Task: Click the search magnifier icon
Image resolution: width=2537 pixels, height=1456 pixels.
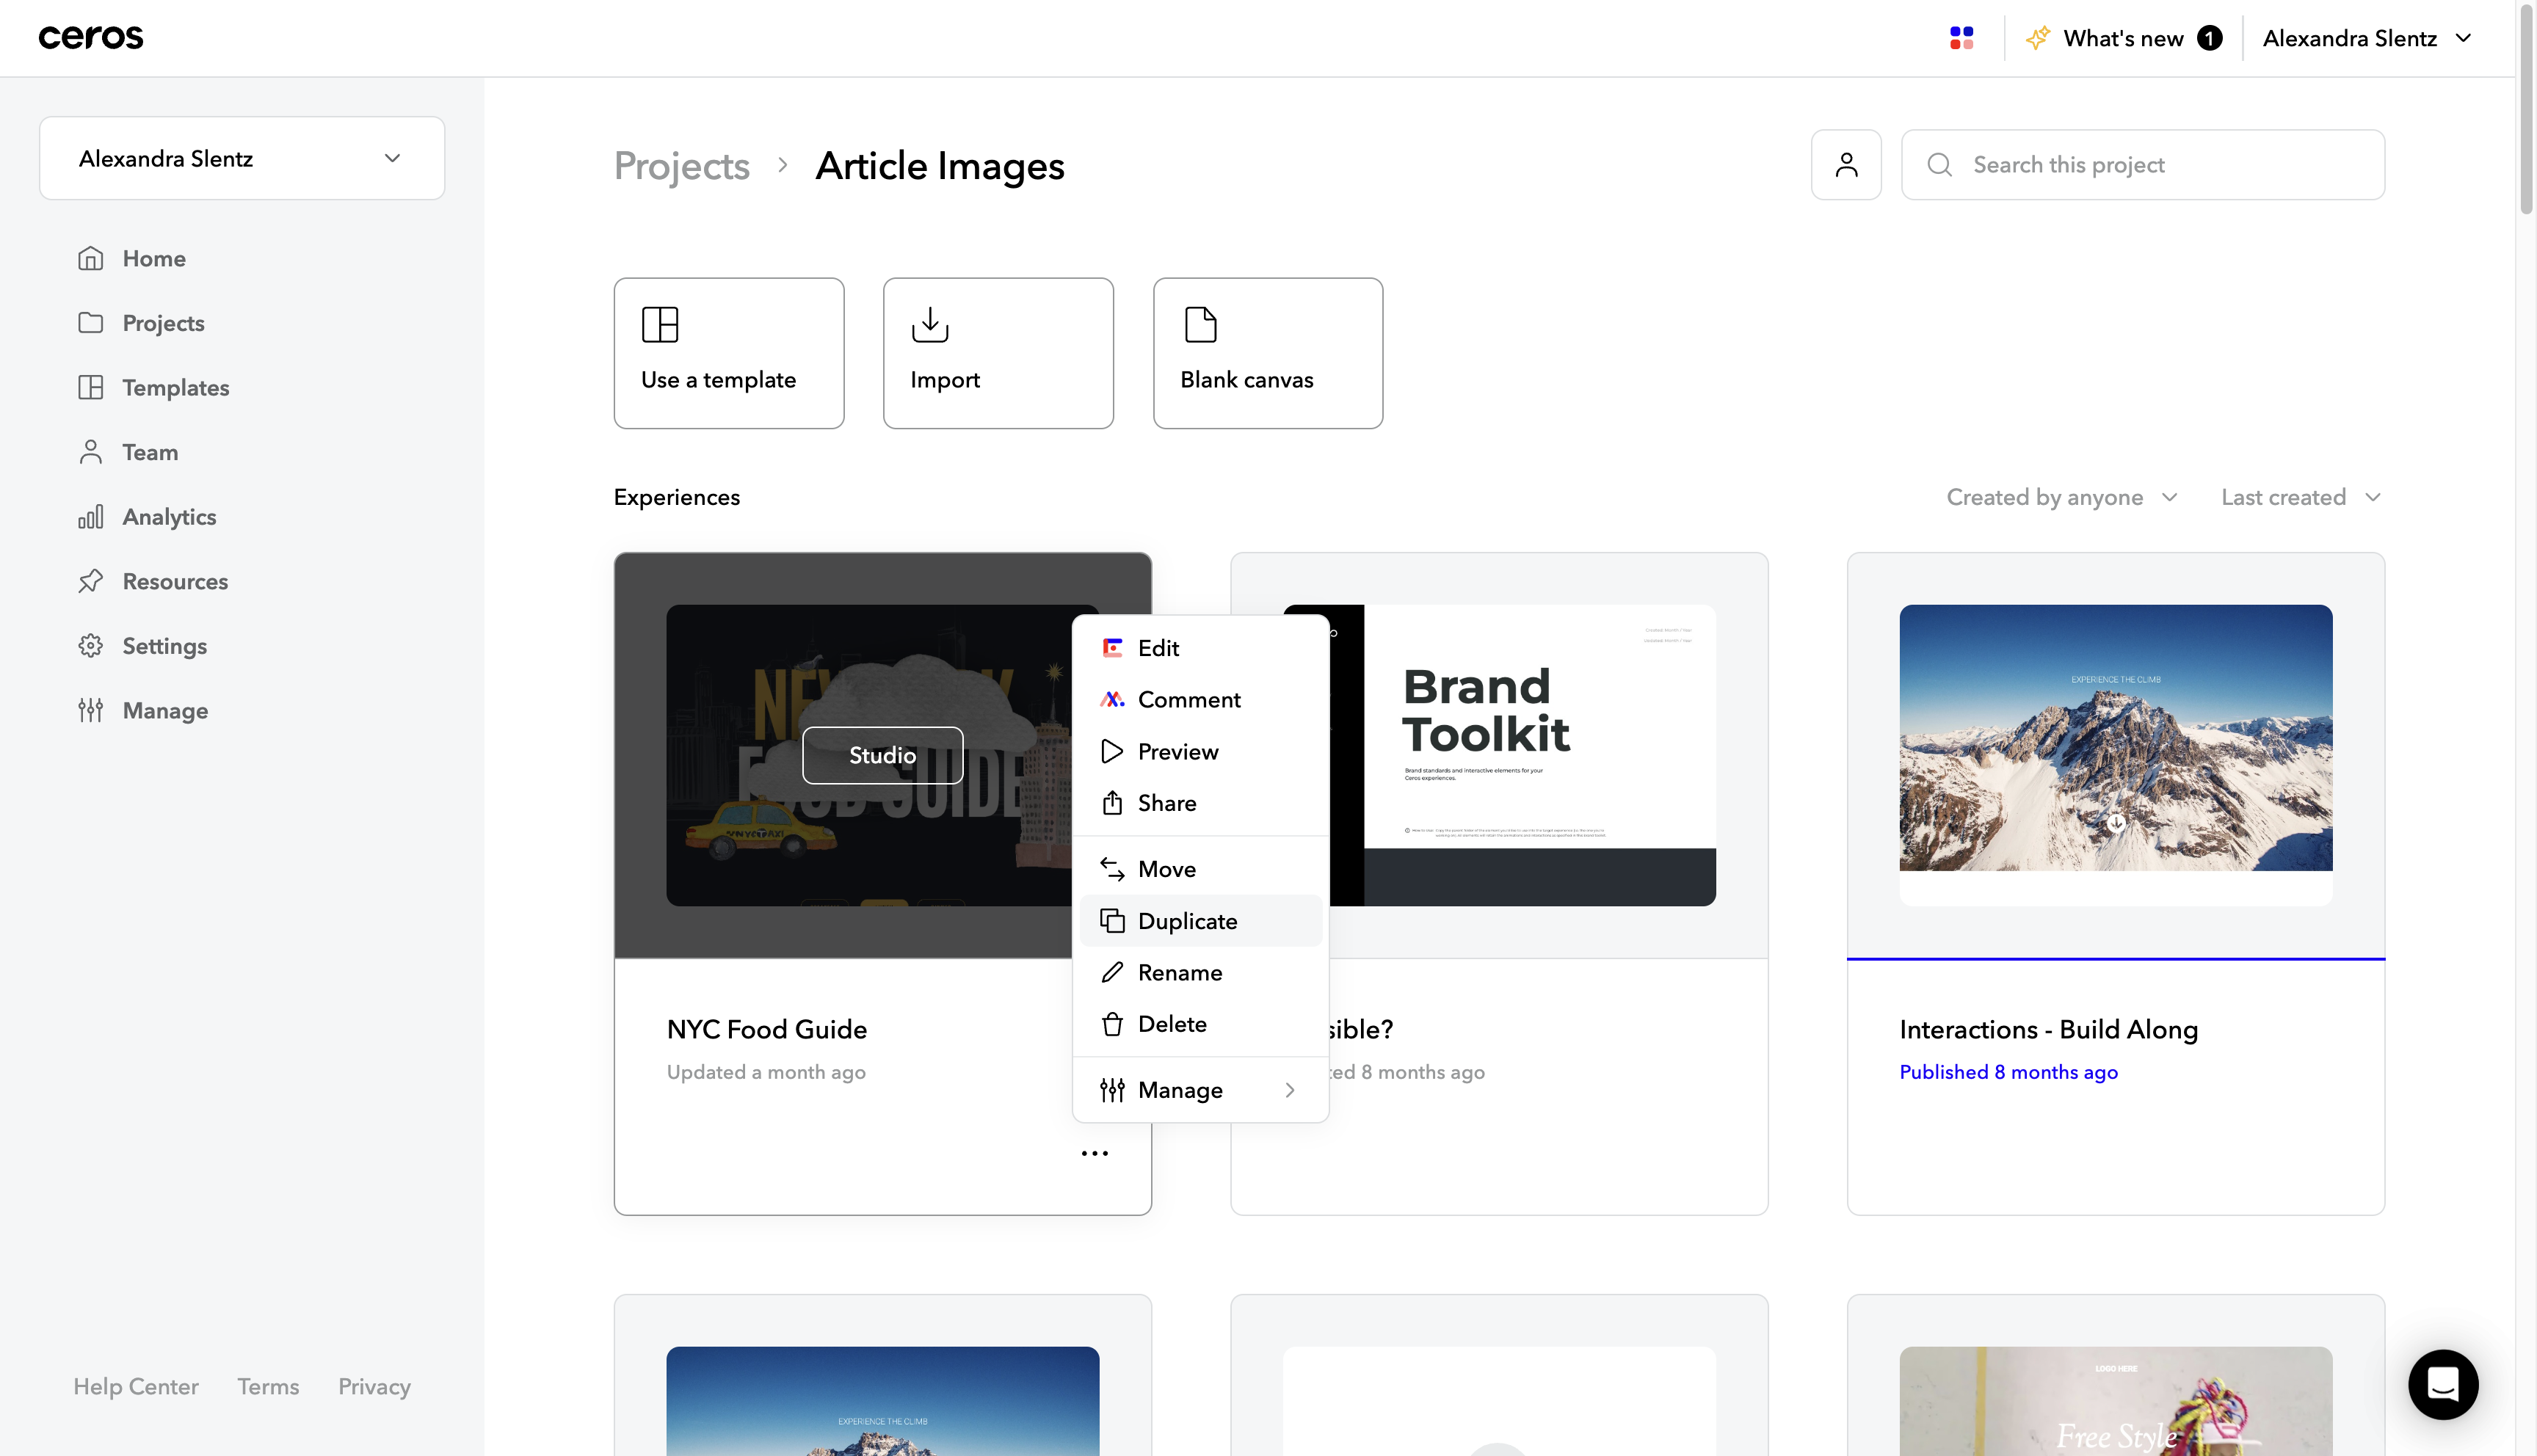Action: click(x=1939, y=164)
